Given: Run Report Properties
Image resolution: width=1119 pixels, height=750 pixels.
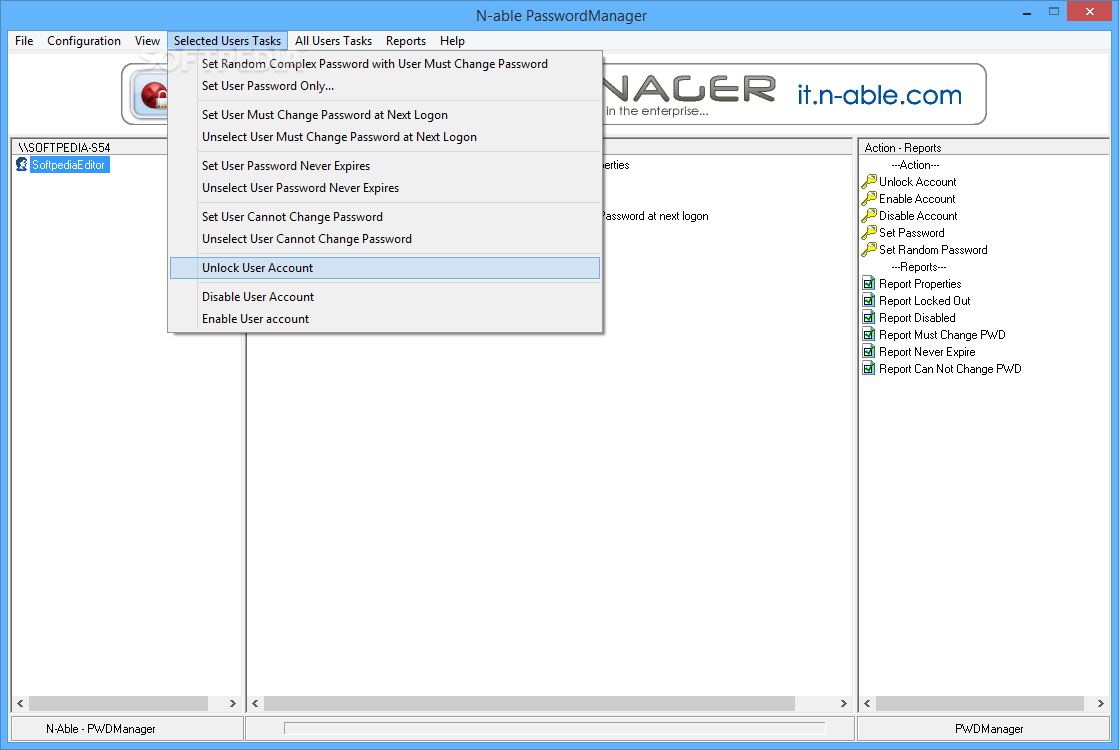Looking at the screenshot, I should point(920,284).
